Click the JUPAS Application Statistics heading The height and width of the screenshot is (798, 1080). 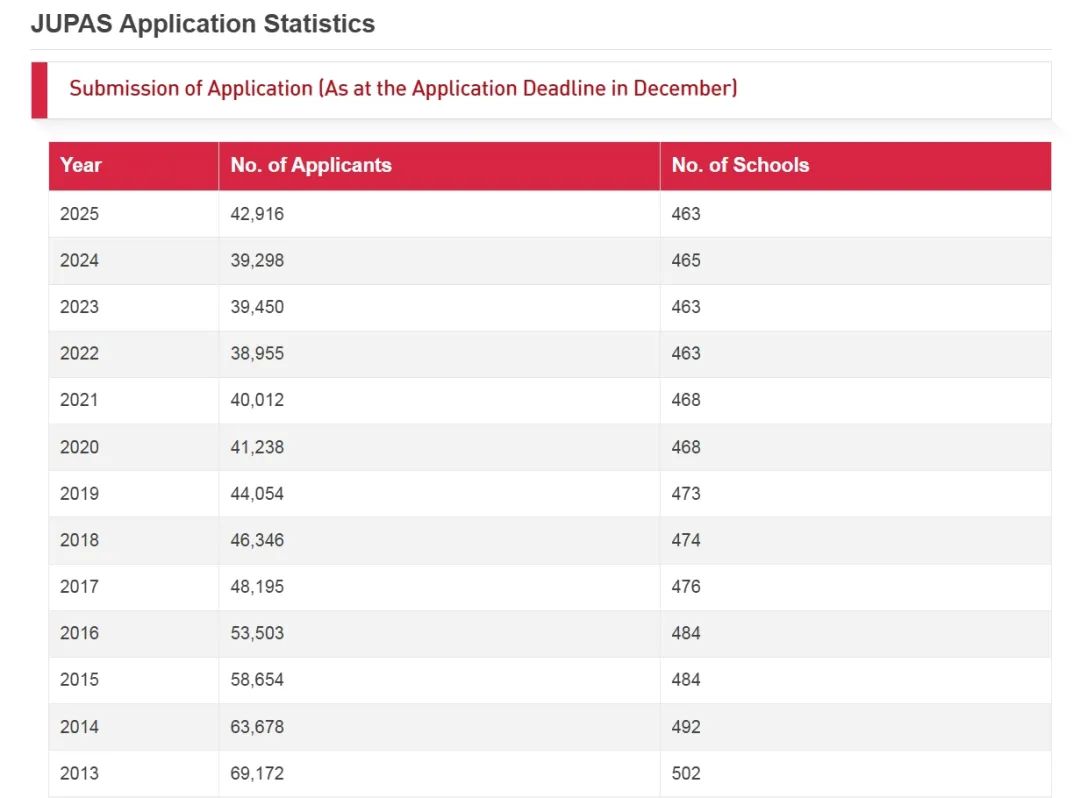point(202,24)
